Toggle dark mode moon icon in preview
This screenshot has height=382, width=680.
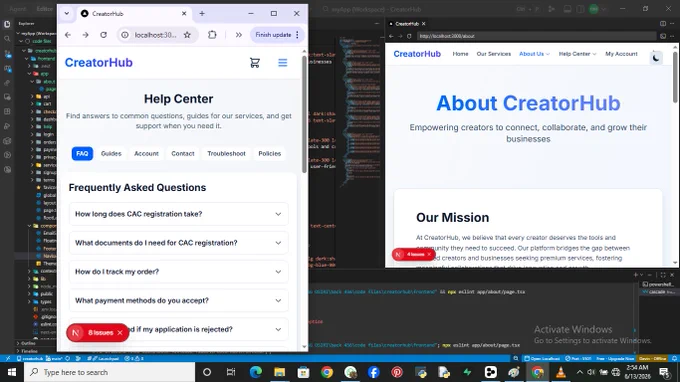(656, 57)
